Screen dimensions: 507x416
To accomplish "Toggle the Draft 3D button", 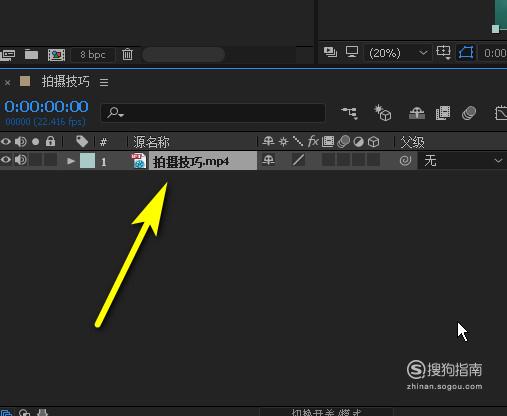I will tap(383, 113).
